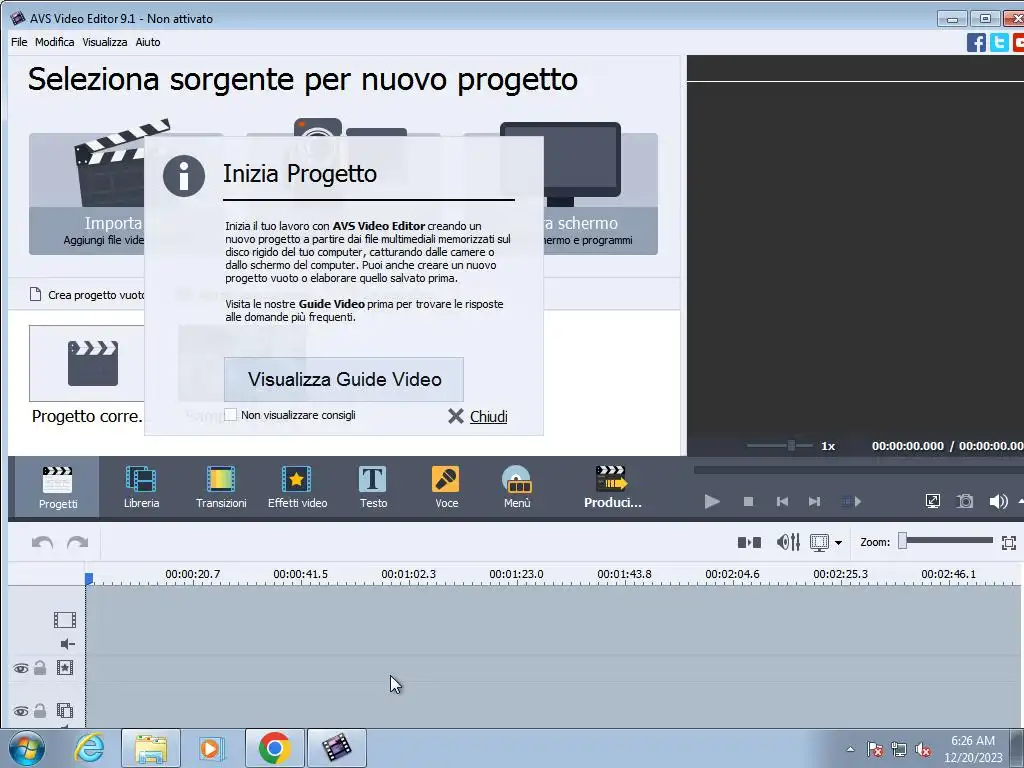Open Google Chrome from taskbar
Image resolution: width=1024 pixels, height=768 pixels.
click(274, 748)
